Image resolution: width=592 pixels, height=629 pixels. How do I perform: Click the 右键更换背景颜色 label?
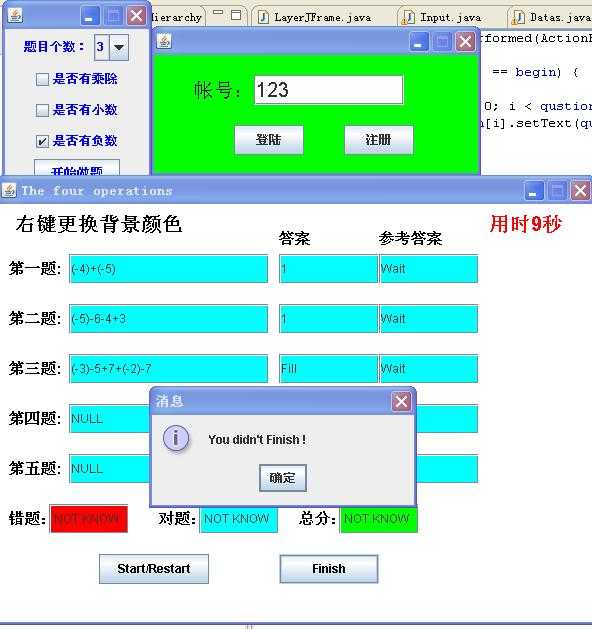click(x=99, y=224)
